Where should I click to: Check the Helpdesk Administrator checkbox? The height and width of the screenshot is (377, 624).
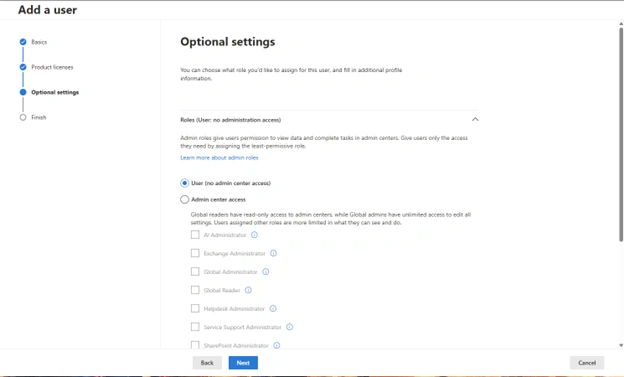click(x=195, y=309)
